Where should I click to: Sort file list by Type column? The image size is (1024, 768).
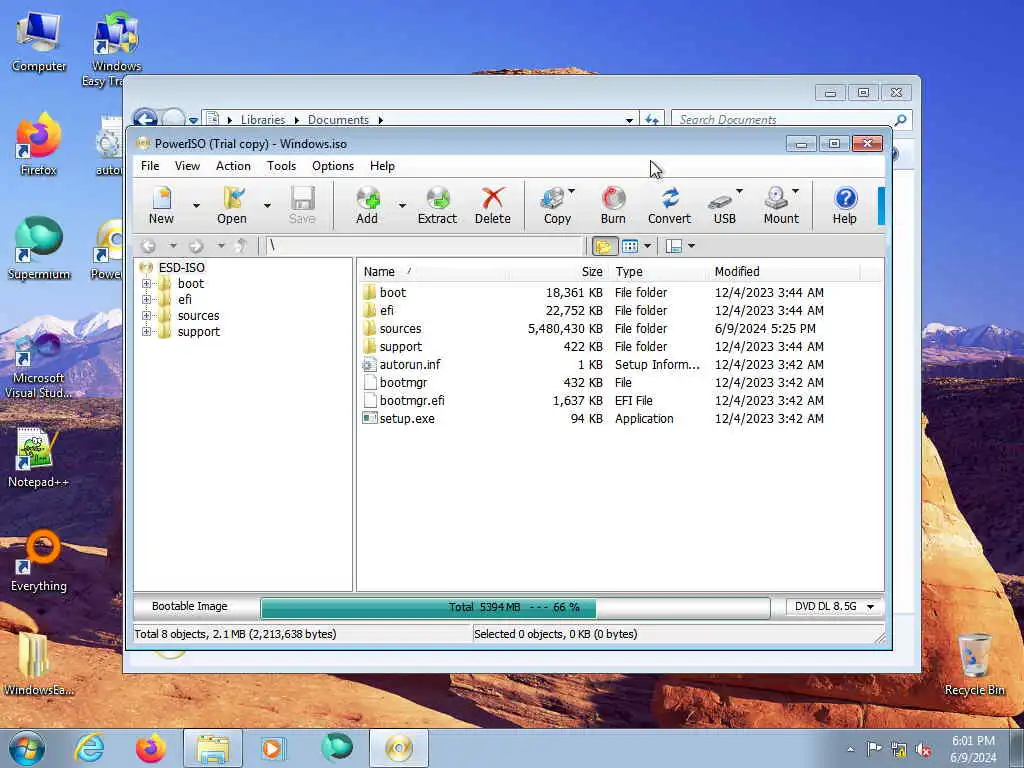click(659, 272)
